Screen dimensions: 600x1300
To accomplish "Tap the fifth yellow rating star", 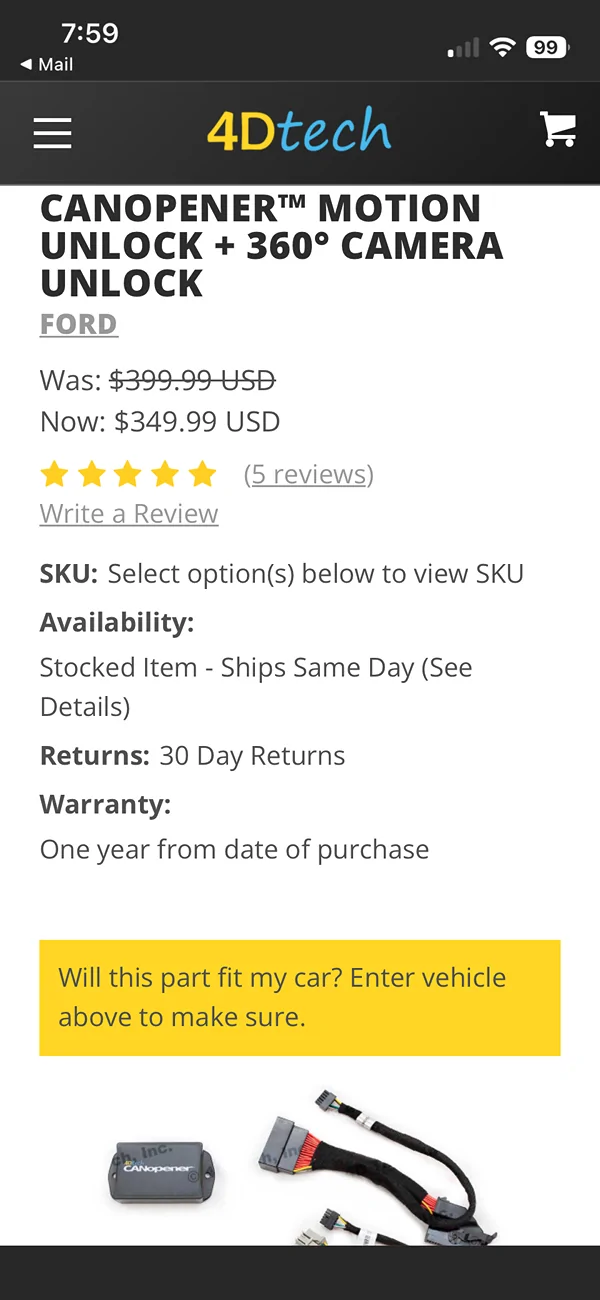I will tap(203, 474).
